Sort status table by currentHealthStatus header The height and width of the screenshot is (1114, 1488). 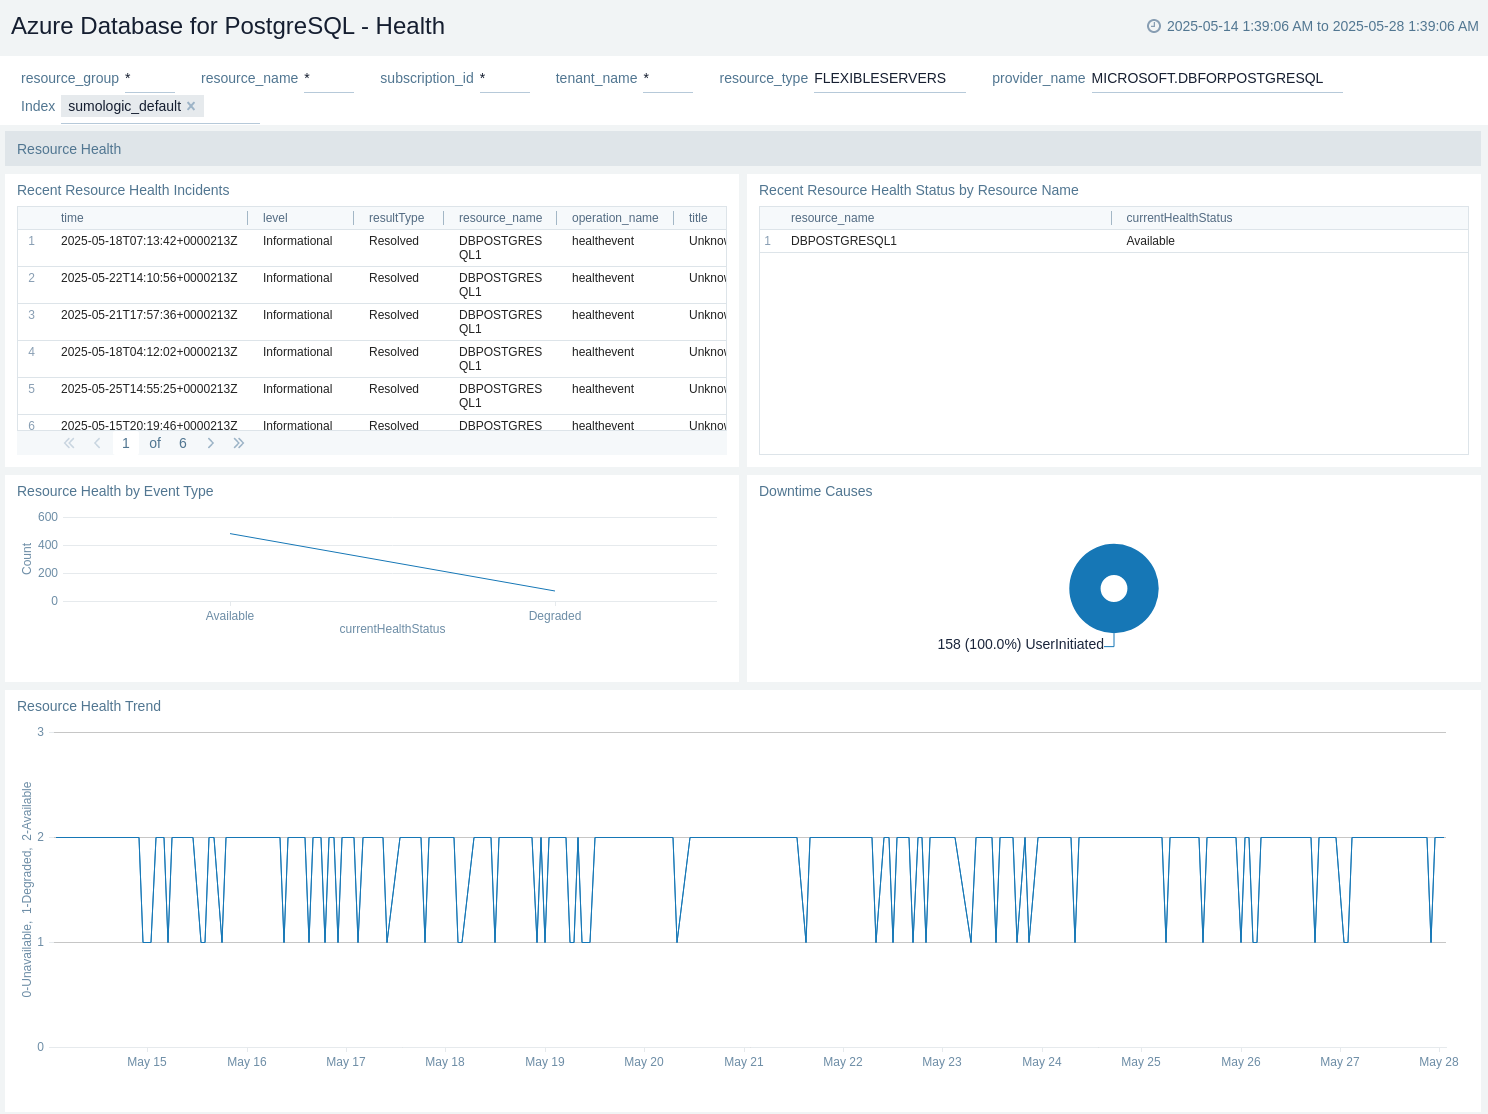click(1179, 218)
